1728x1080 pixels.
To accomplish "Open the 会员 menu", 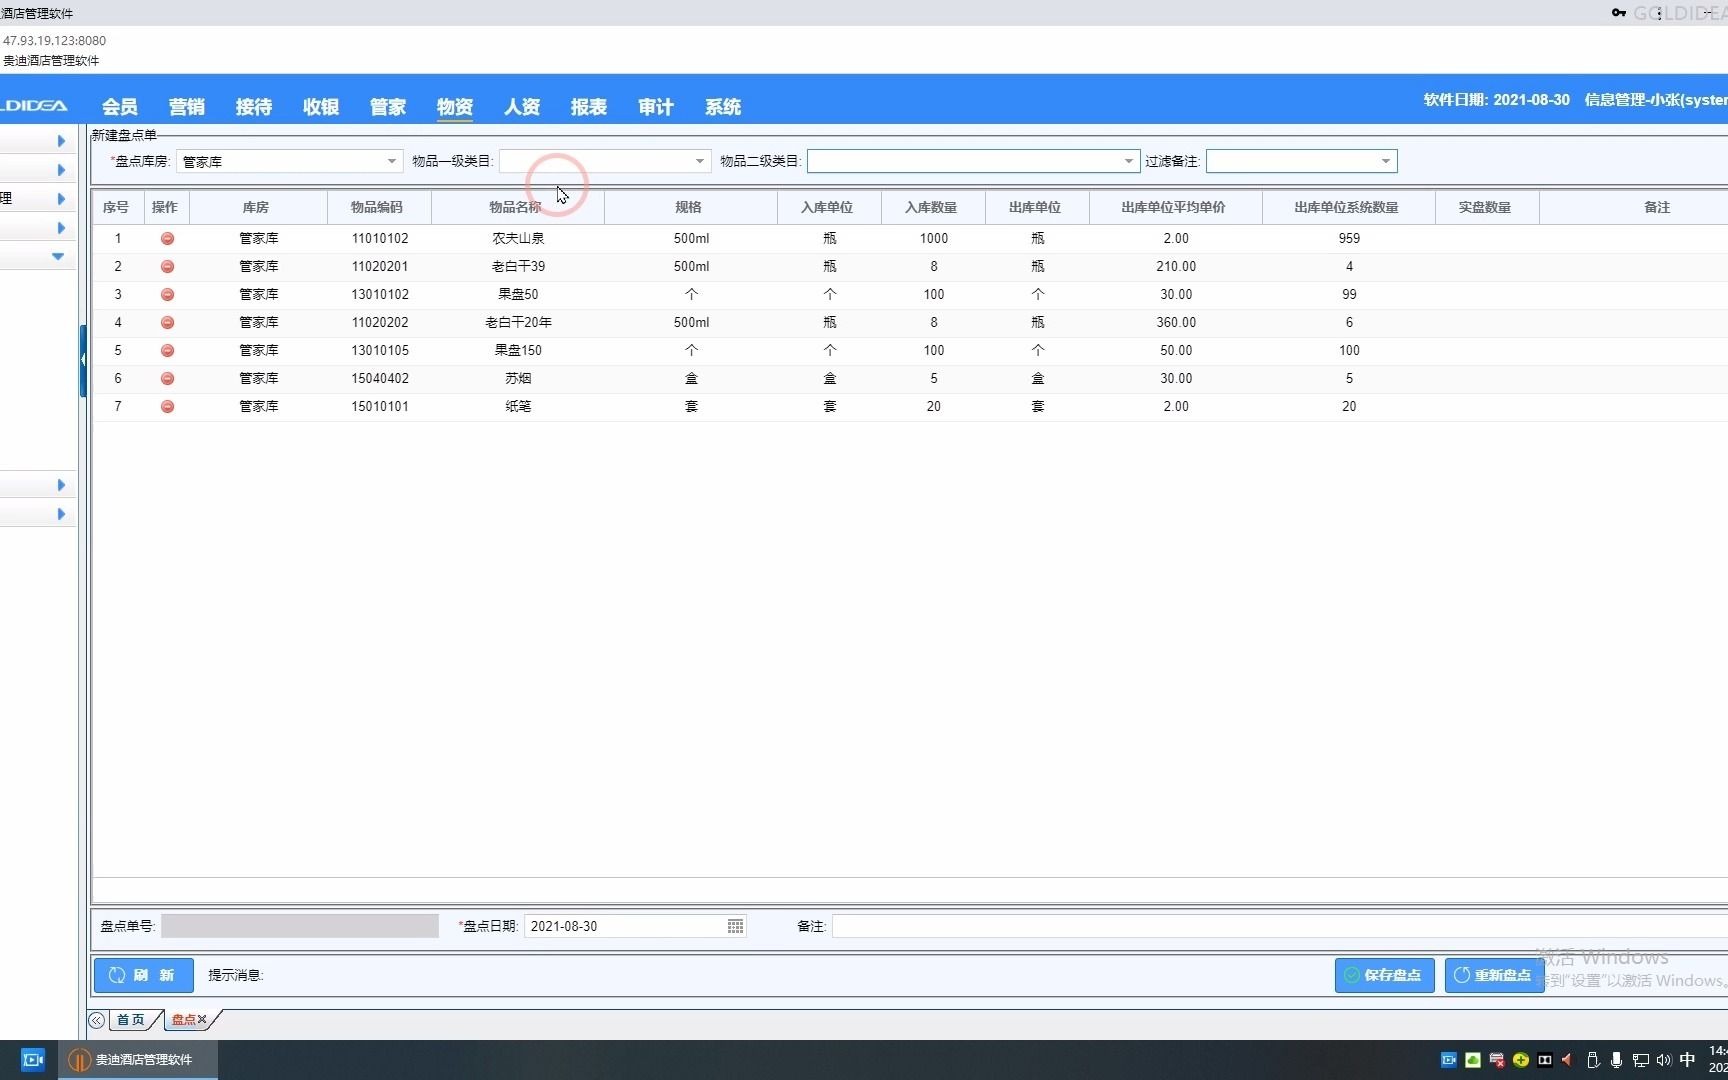I will 120,107.
